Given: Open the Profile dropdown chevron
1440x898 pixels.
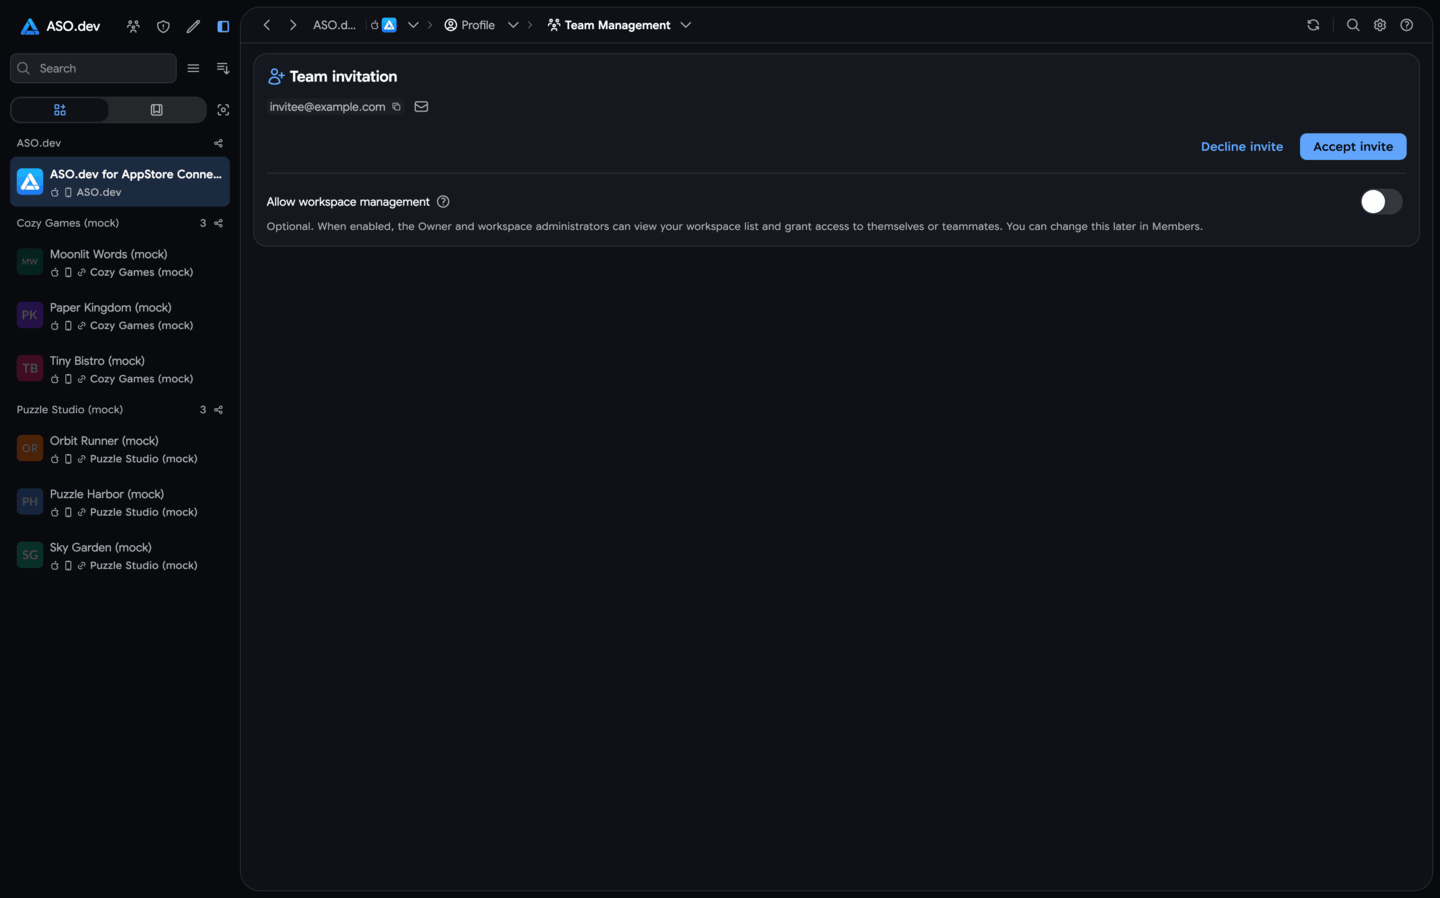Looking at the screenshot, I should pyautogui.click(x=513, y=25).
